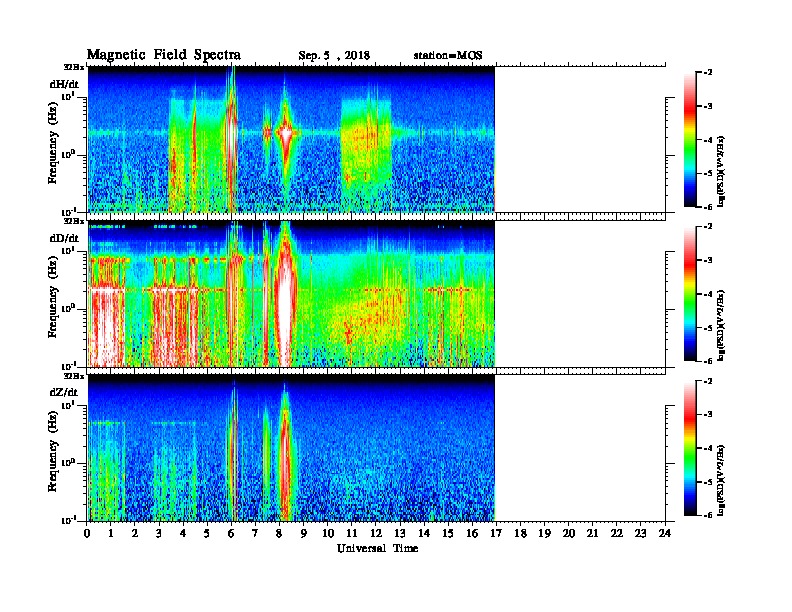Click the "dD/dt" panel label
The width and height of the screenshot is (792, 612).
64,238
